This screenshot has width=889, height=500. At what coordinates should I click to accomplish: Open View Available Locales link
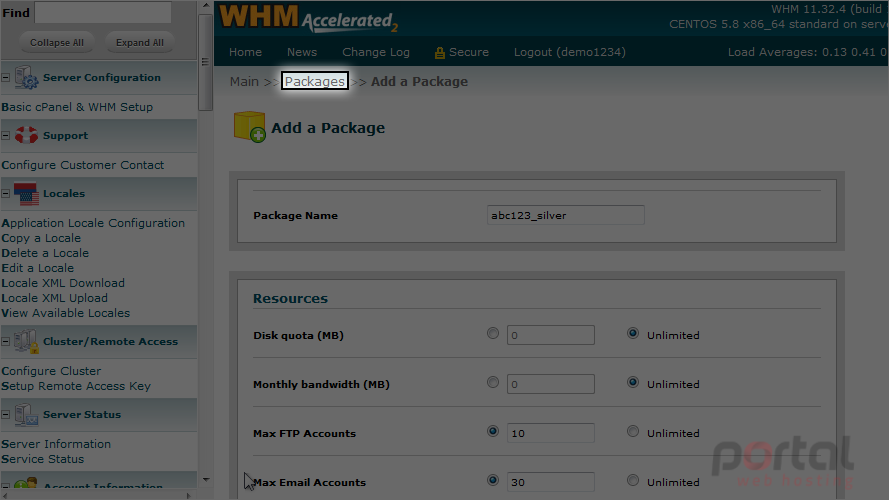(x=65, y=313)
